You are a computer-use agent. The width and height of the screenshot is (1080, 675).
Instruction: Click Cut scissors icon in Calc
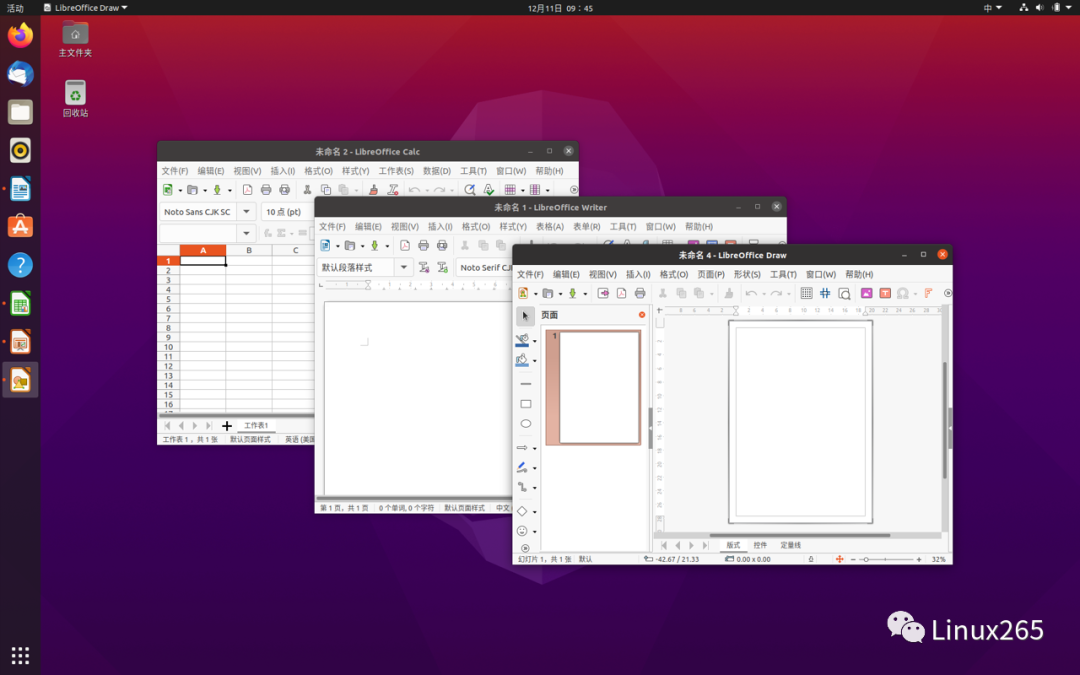pos(307,189)
